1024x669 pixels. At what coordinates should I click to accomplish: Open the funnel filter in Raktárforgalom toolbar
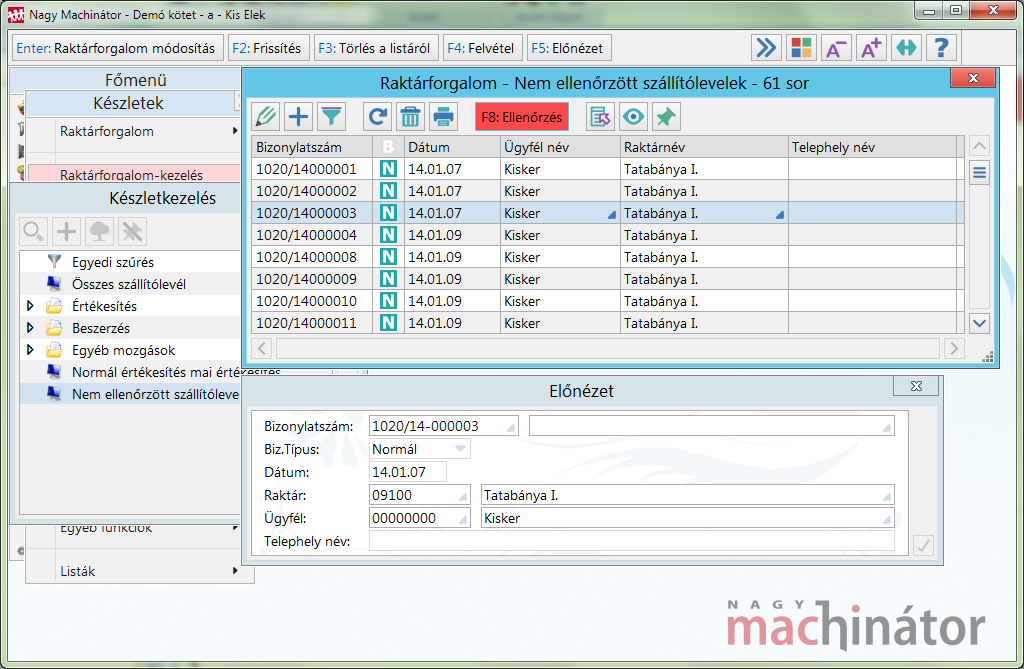(x=331, y=117)
